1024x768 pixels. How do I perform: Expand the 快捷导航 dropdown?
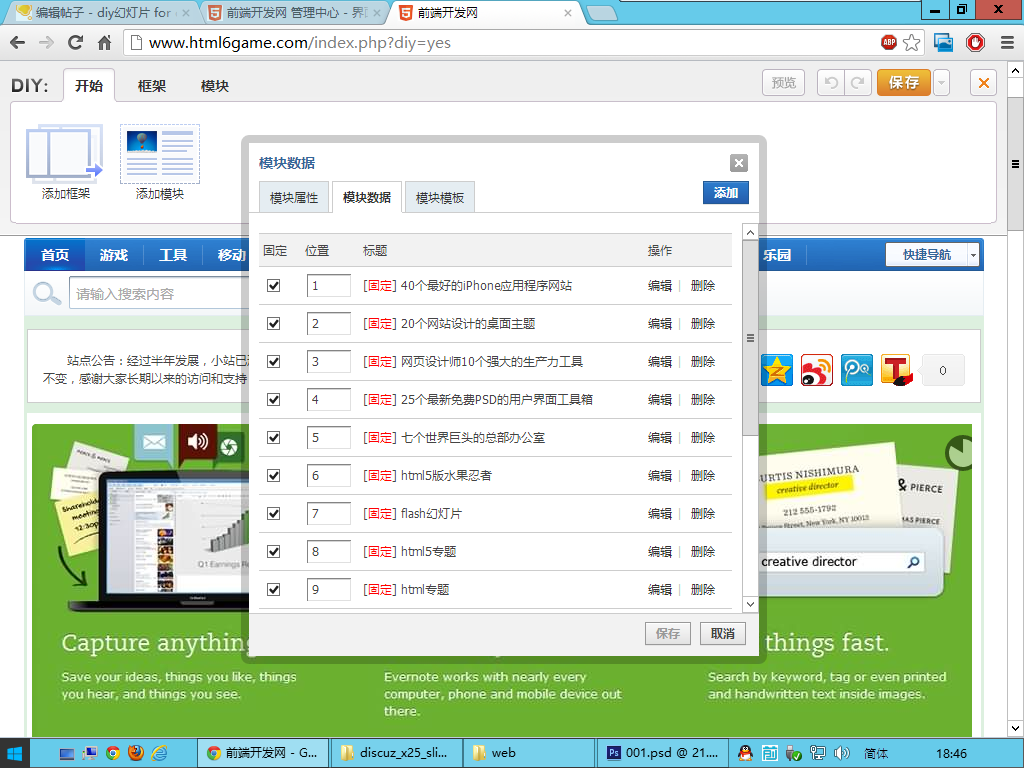pos(973,255)
